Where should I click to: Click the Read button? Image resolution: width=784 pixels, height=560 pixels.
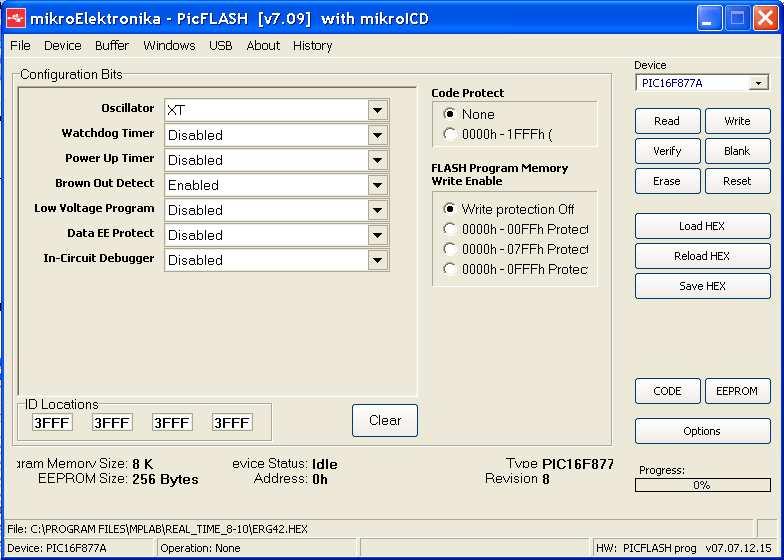pos(668,121)
